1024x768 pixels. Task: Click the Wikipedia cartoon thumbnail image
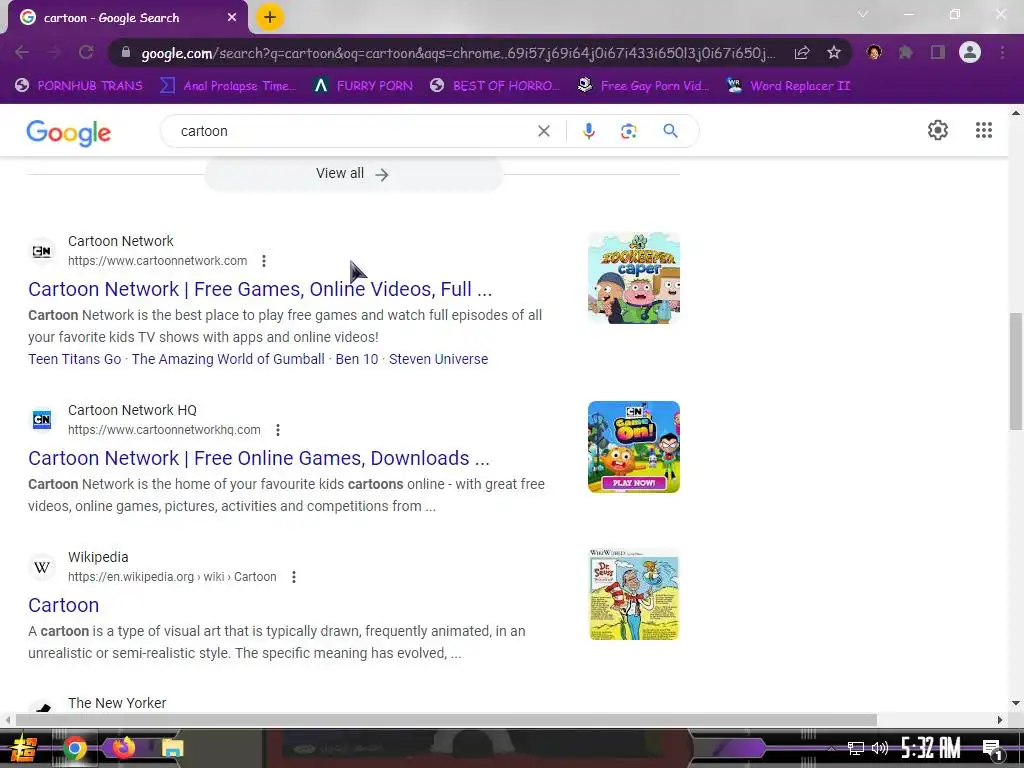[x=633, y=594]
